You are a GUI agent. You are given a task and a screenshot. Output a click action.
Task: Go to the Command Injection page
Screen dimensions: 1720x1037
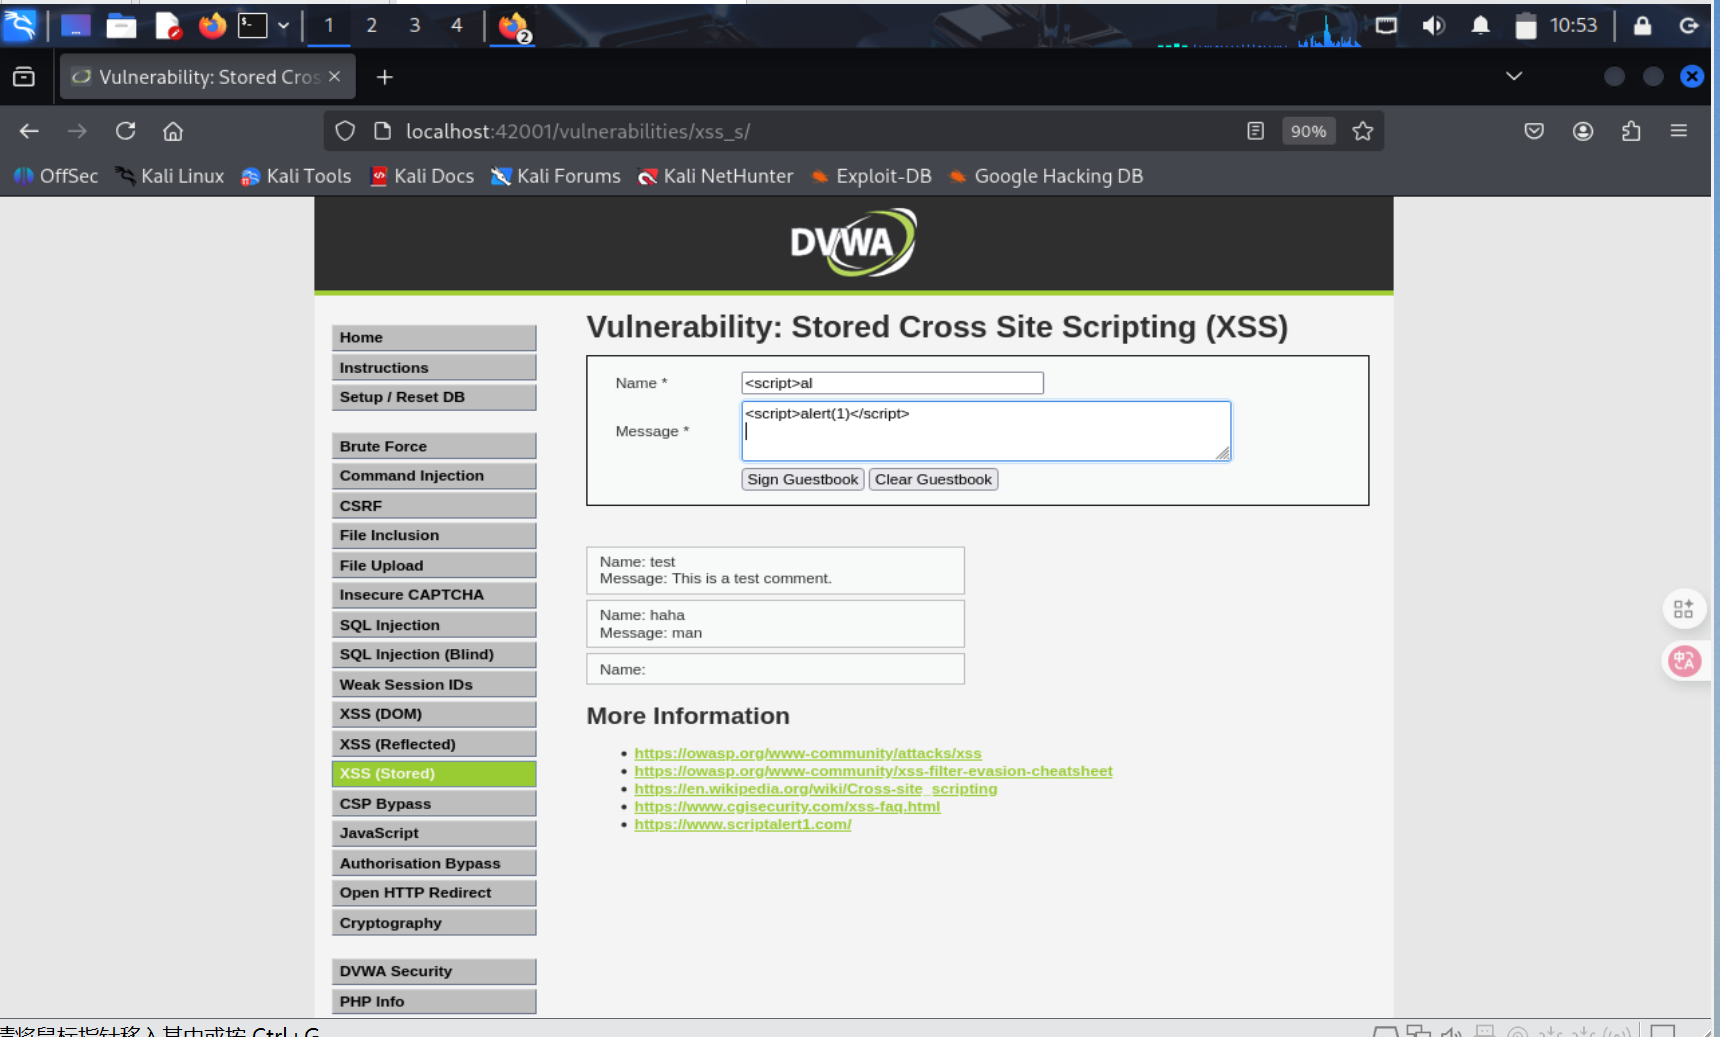[434, 476]
